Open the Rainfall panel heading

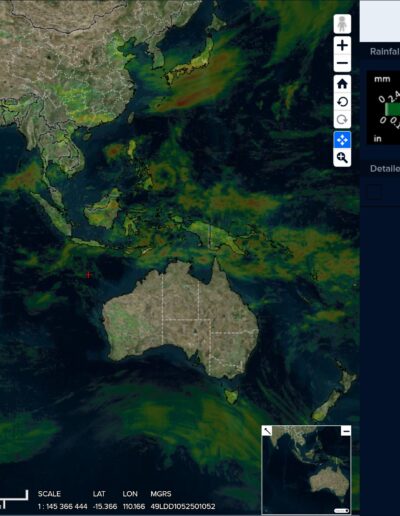(x=385, y=51)
